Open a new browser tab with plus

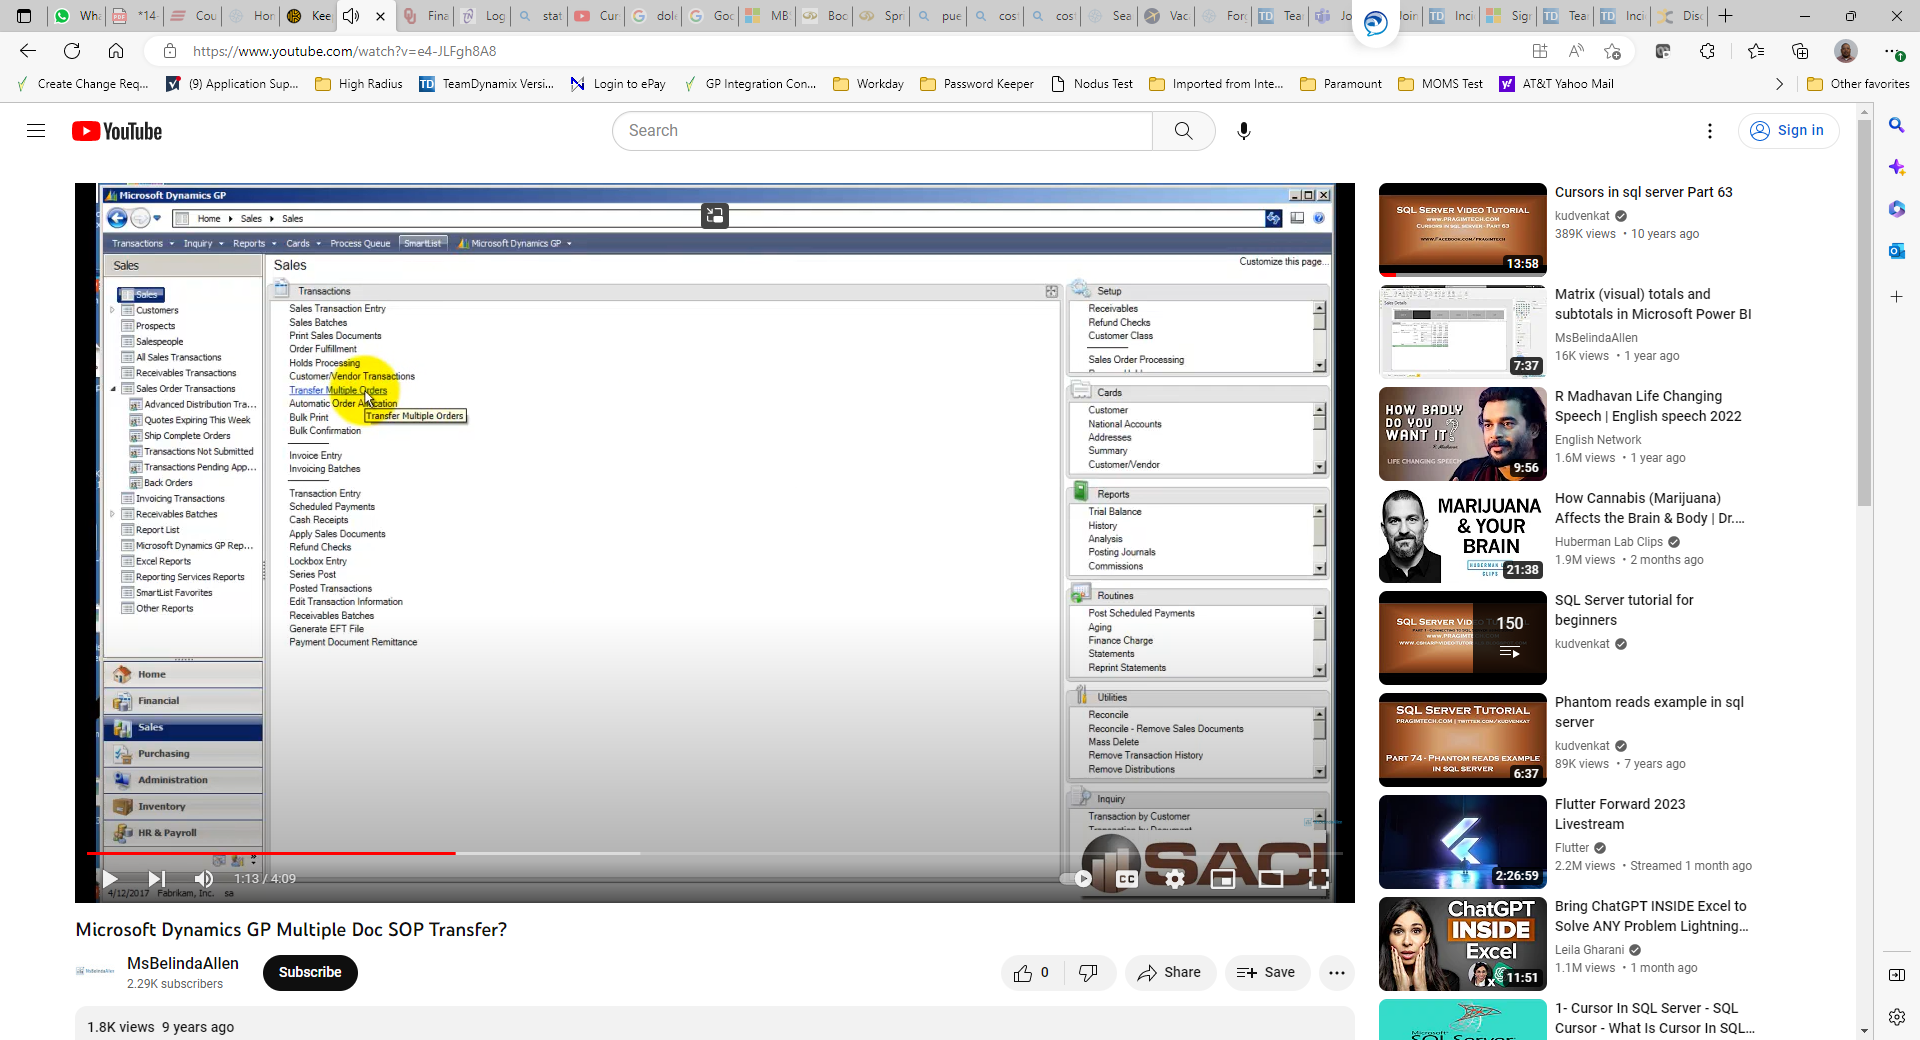pos(1726,16)
